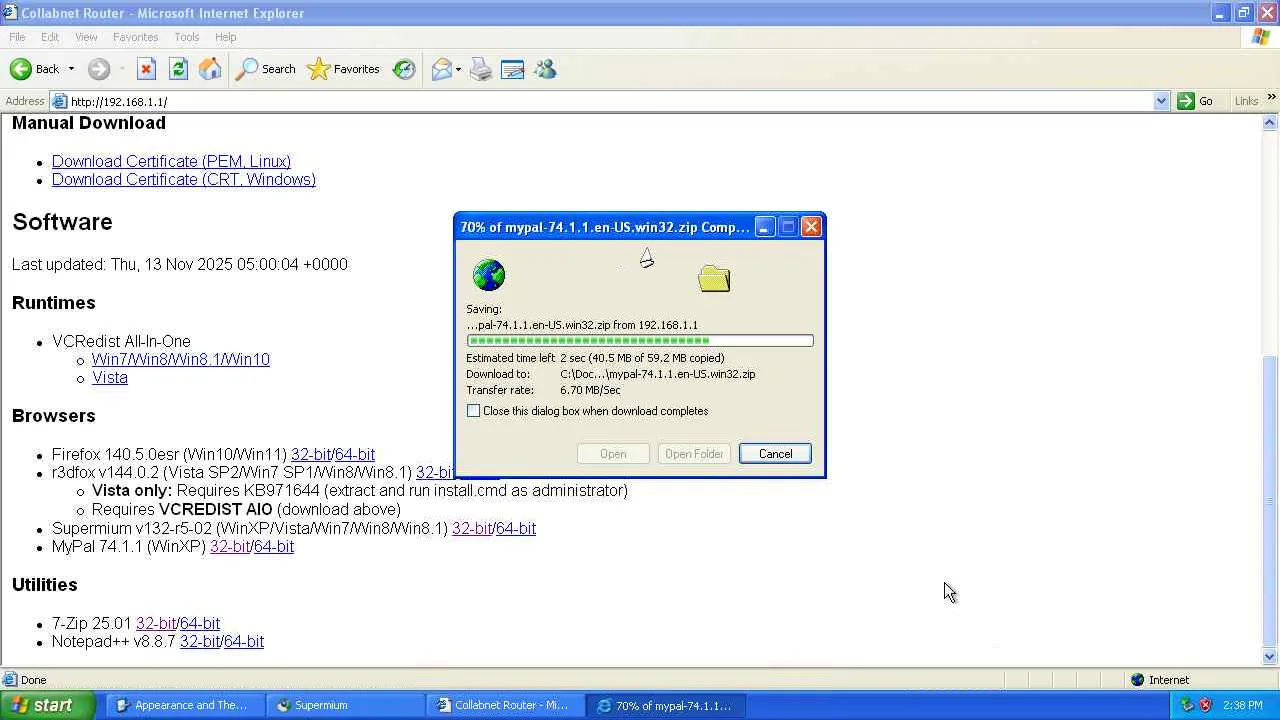Expand the Forward button history dropdown arrow
The height and width of the screenshot is (720, 1280).
coord(121,69)
